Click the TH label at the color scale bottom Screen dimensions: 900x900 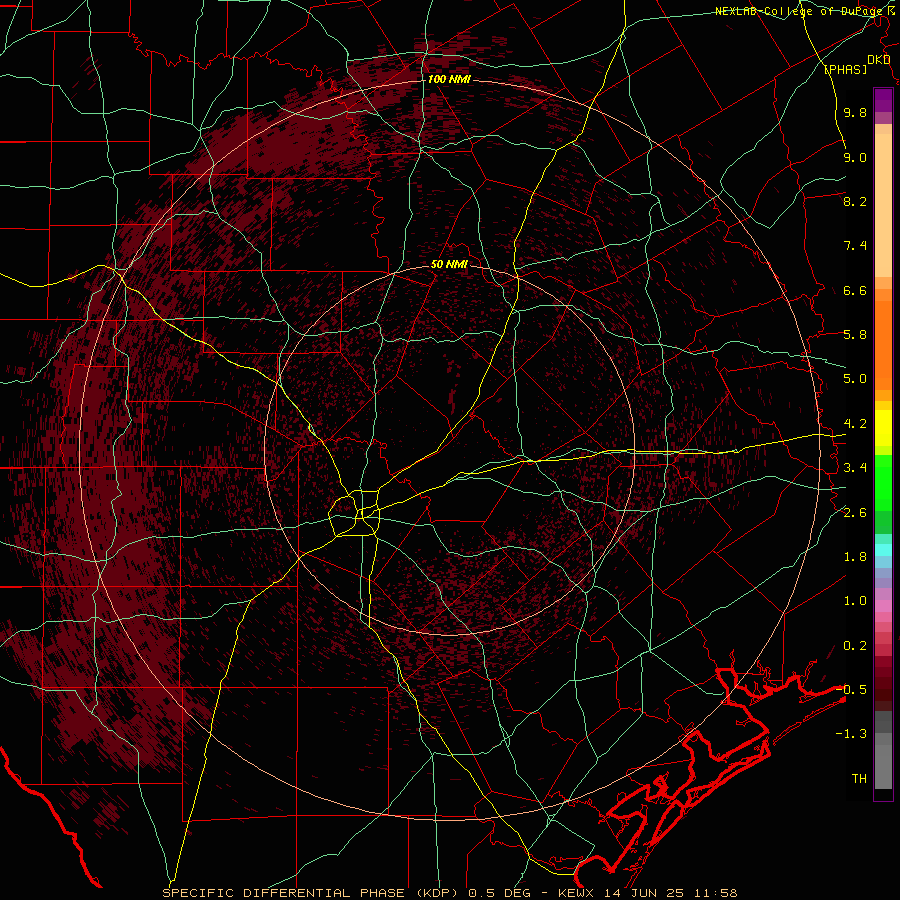(x=859, y=779)
